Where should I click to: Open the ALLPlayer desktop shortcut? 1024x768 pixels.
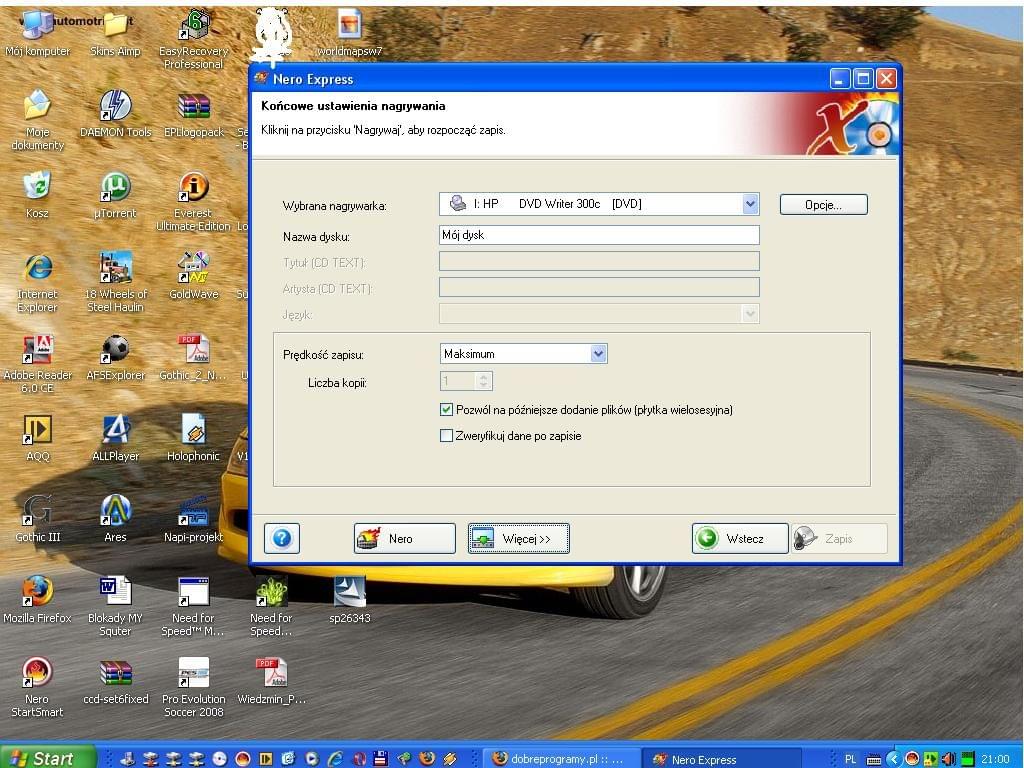(115, 430)
